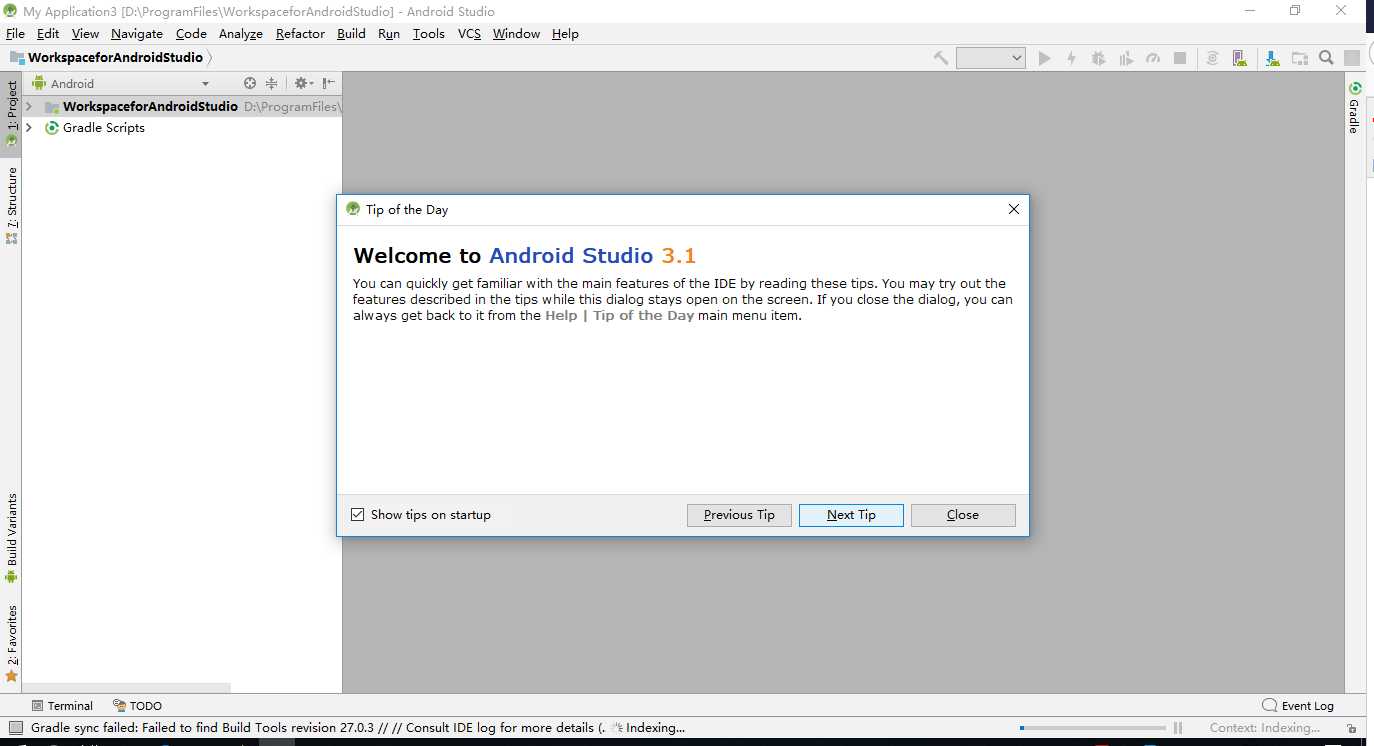Viewport: 1374px width, 746px height.
Task: Click the lock icon in status bar
Action: [1351, 729]
